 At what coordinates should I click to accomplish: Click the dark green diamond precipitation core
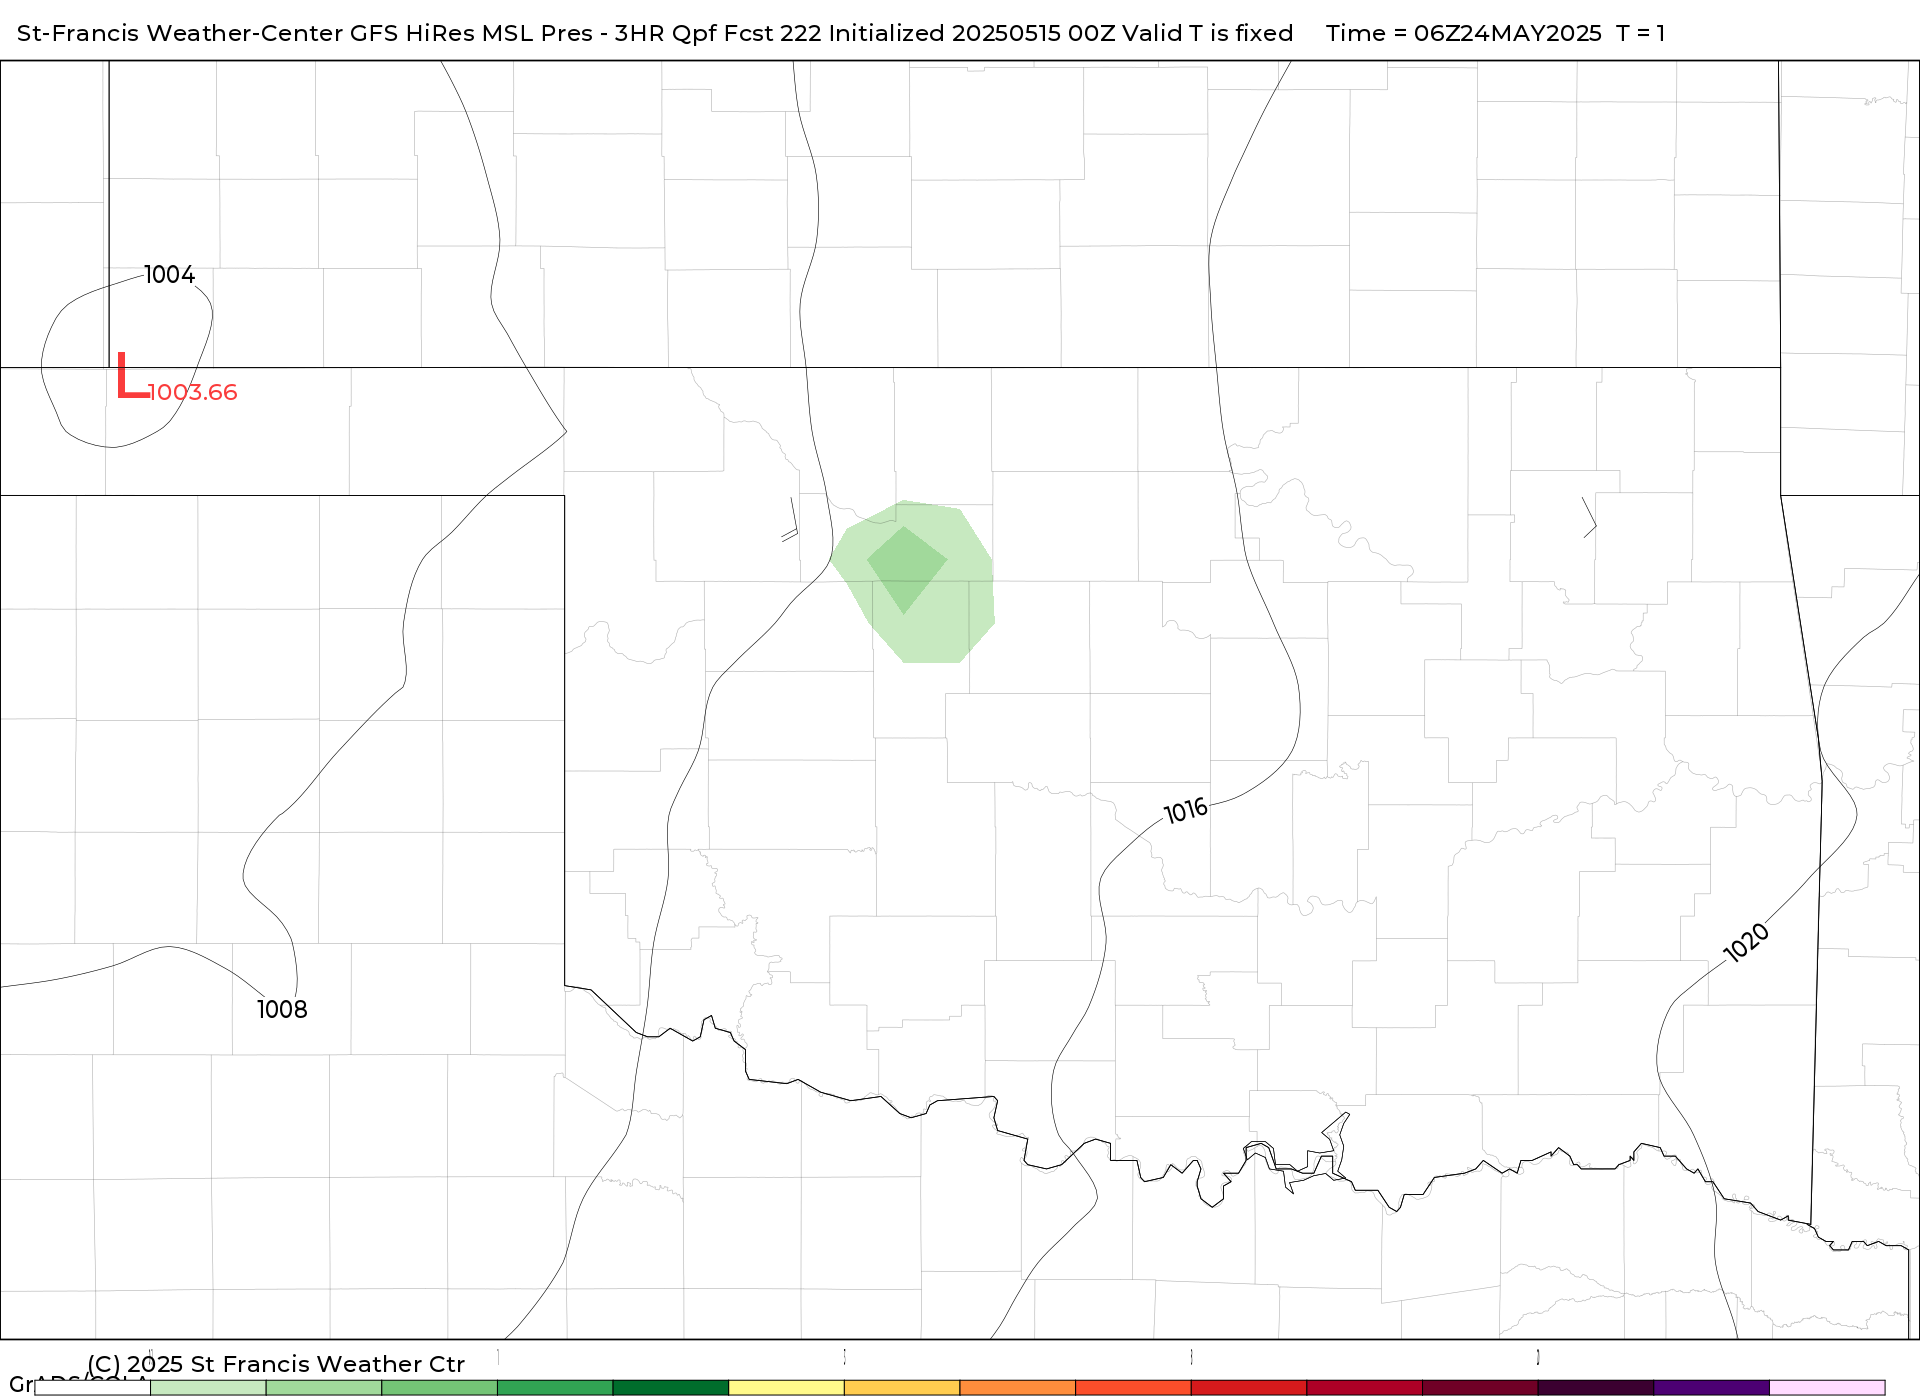pyautogui.click(x=906, y=570)
